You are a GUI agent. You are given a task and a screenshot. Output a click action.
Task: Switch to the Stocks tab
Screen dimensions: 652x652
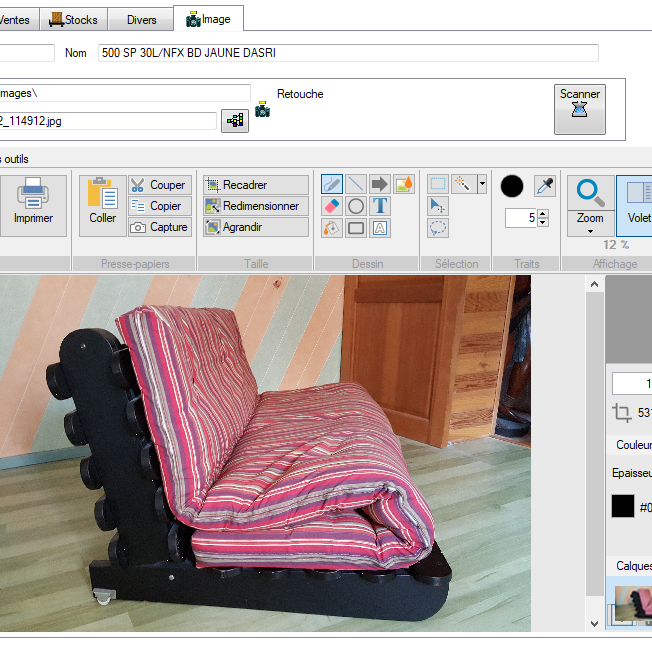74,19
